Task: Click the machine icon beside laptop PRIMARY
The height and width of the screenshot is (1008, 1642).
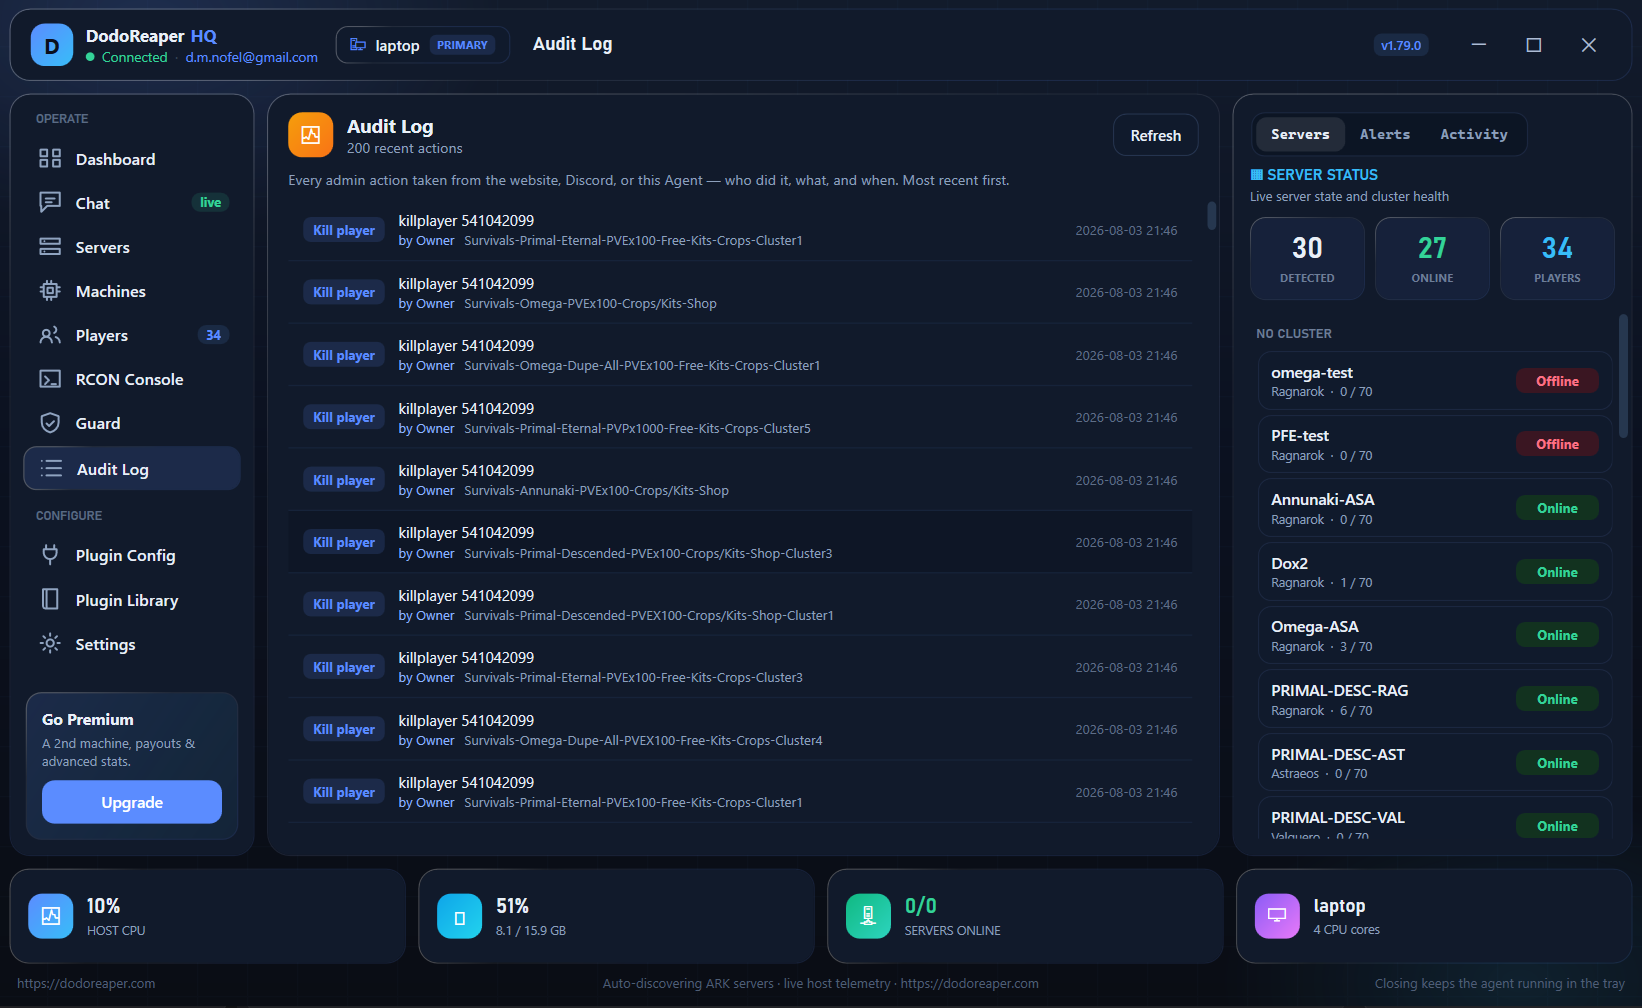Action: pyautogui.click(x=358, y=45)
